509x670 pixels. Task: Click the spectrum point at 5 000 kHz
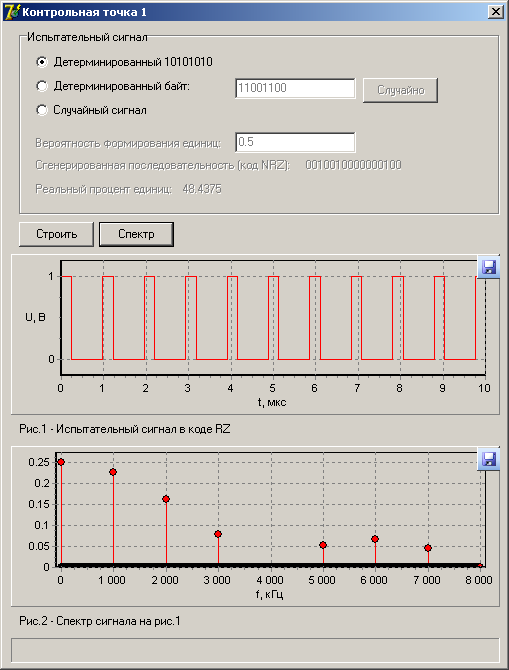[323, 545]
